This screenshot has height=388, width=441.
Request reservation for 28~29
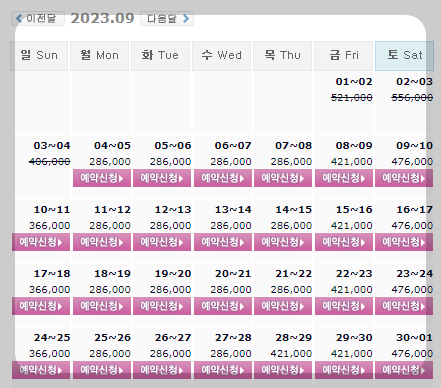pyautogui.click(x=283, y=370)
